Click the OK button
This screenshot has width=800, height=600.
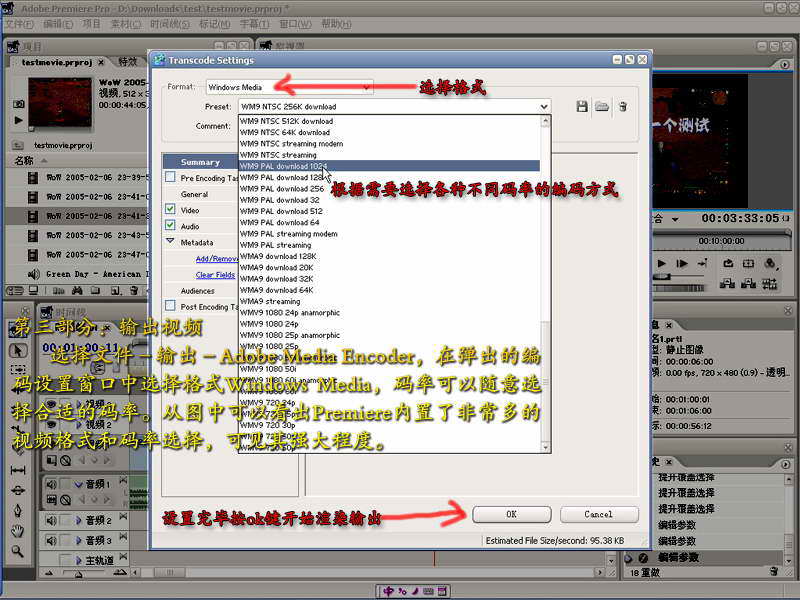tap(512, 514)
